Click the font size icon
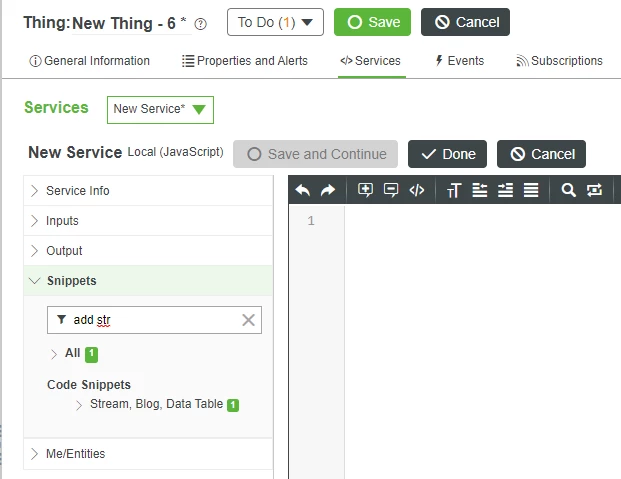Image resolution: width=621 pixels, height=479 pixels. [454, 190]
